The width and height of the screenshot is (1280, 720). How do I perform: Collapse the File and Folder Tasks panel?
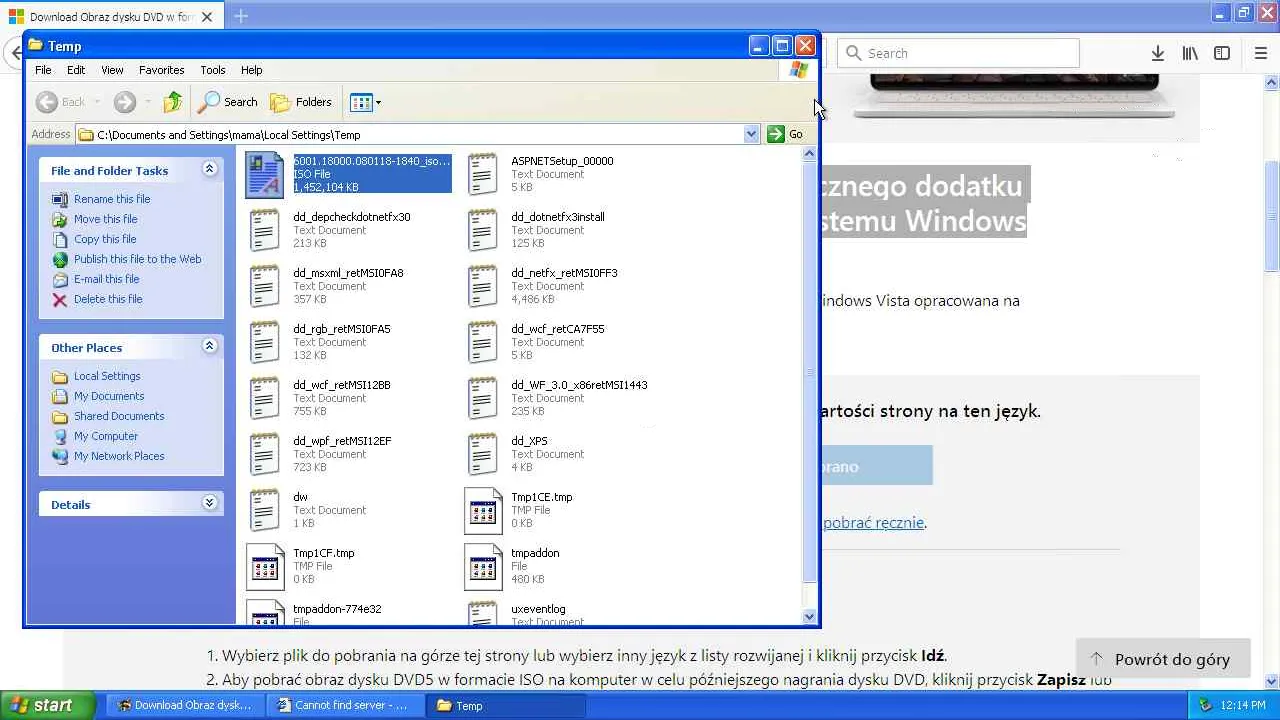tap(210, 169)
